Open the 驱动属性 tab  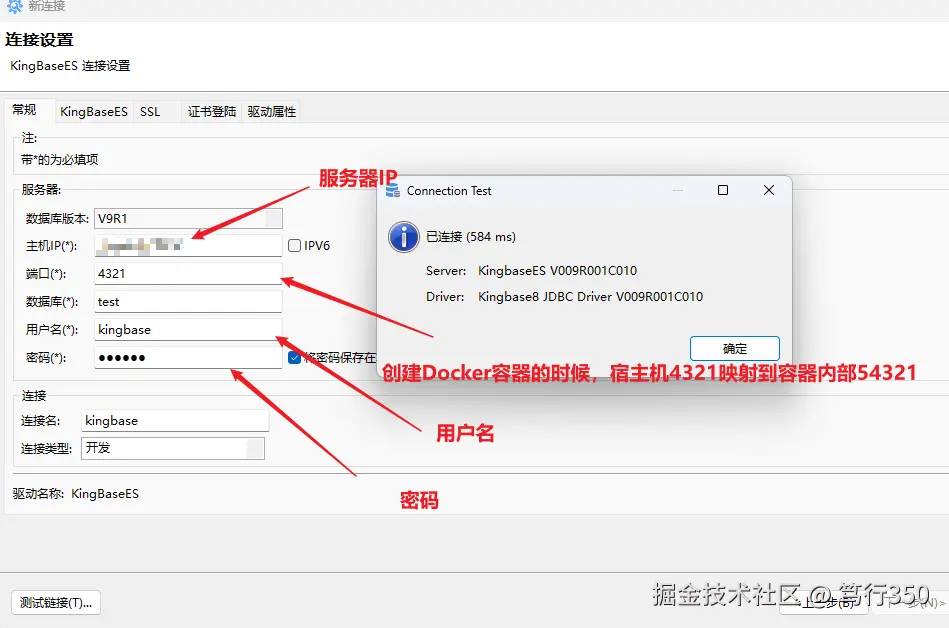(x=272, y=111)
